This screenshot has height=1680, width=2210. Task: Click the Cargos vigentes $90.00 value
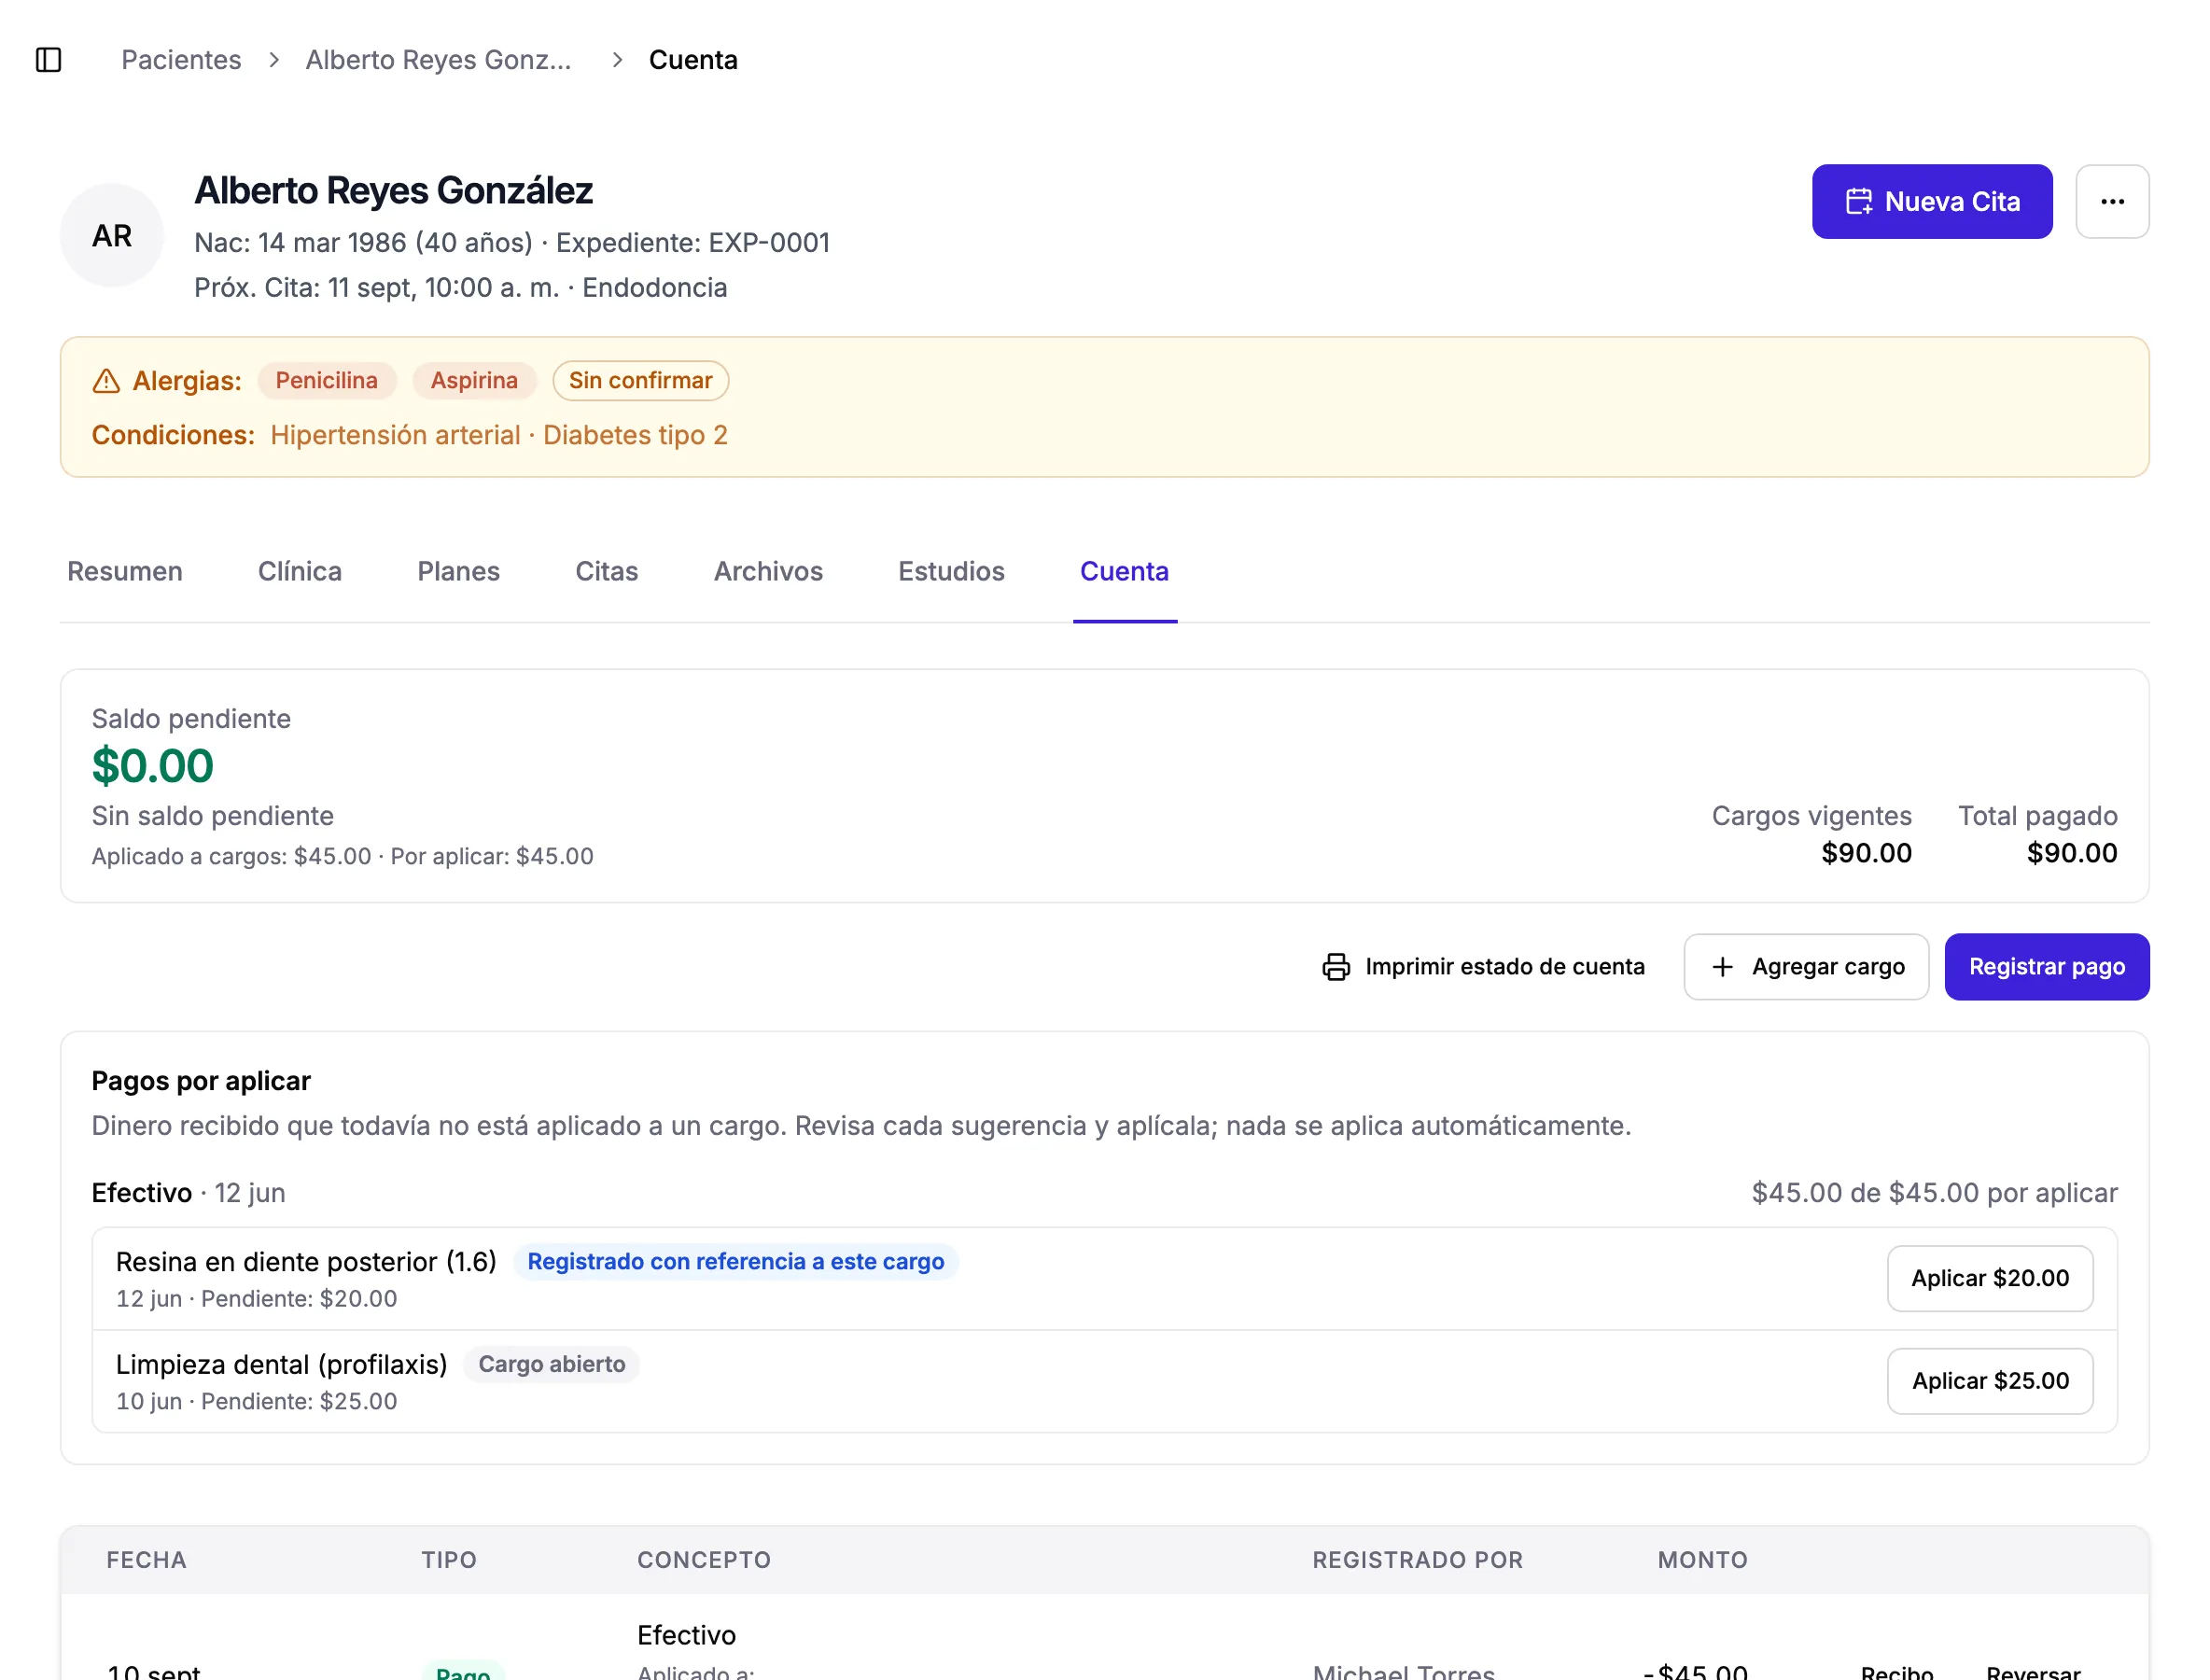[x=1866, y=853]
